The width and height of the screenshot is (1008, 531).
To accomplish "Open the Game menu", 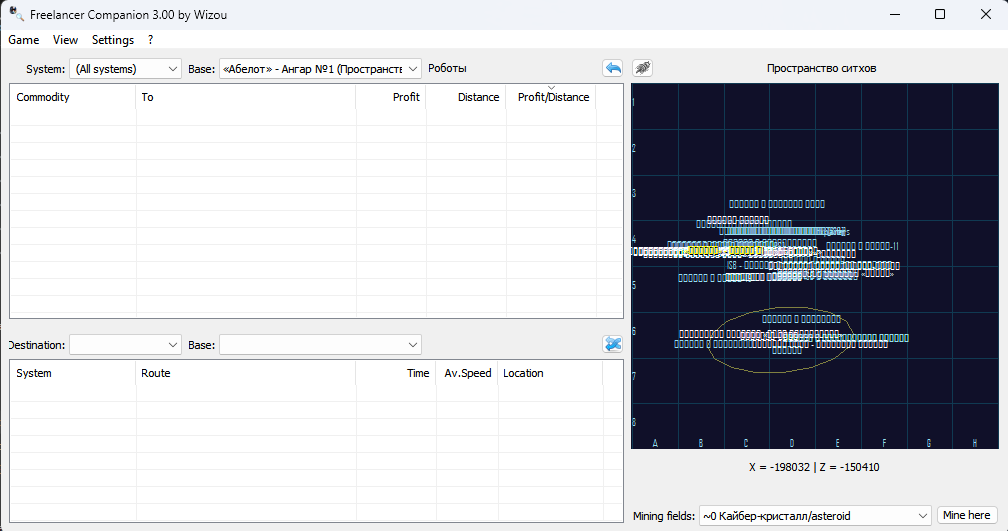I will click(24, 40).
